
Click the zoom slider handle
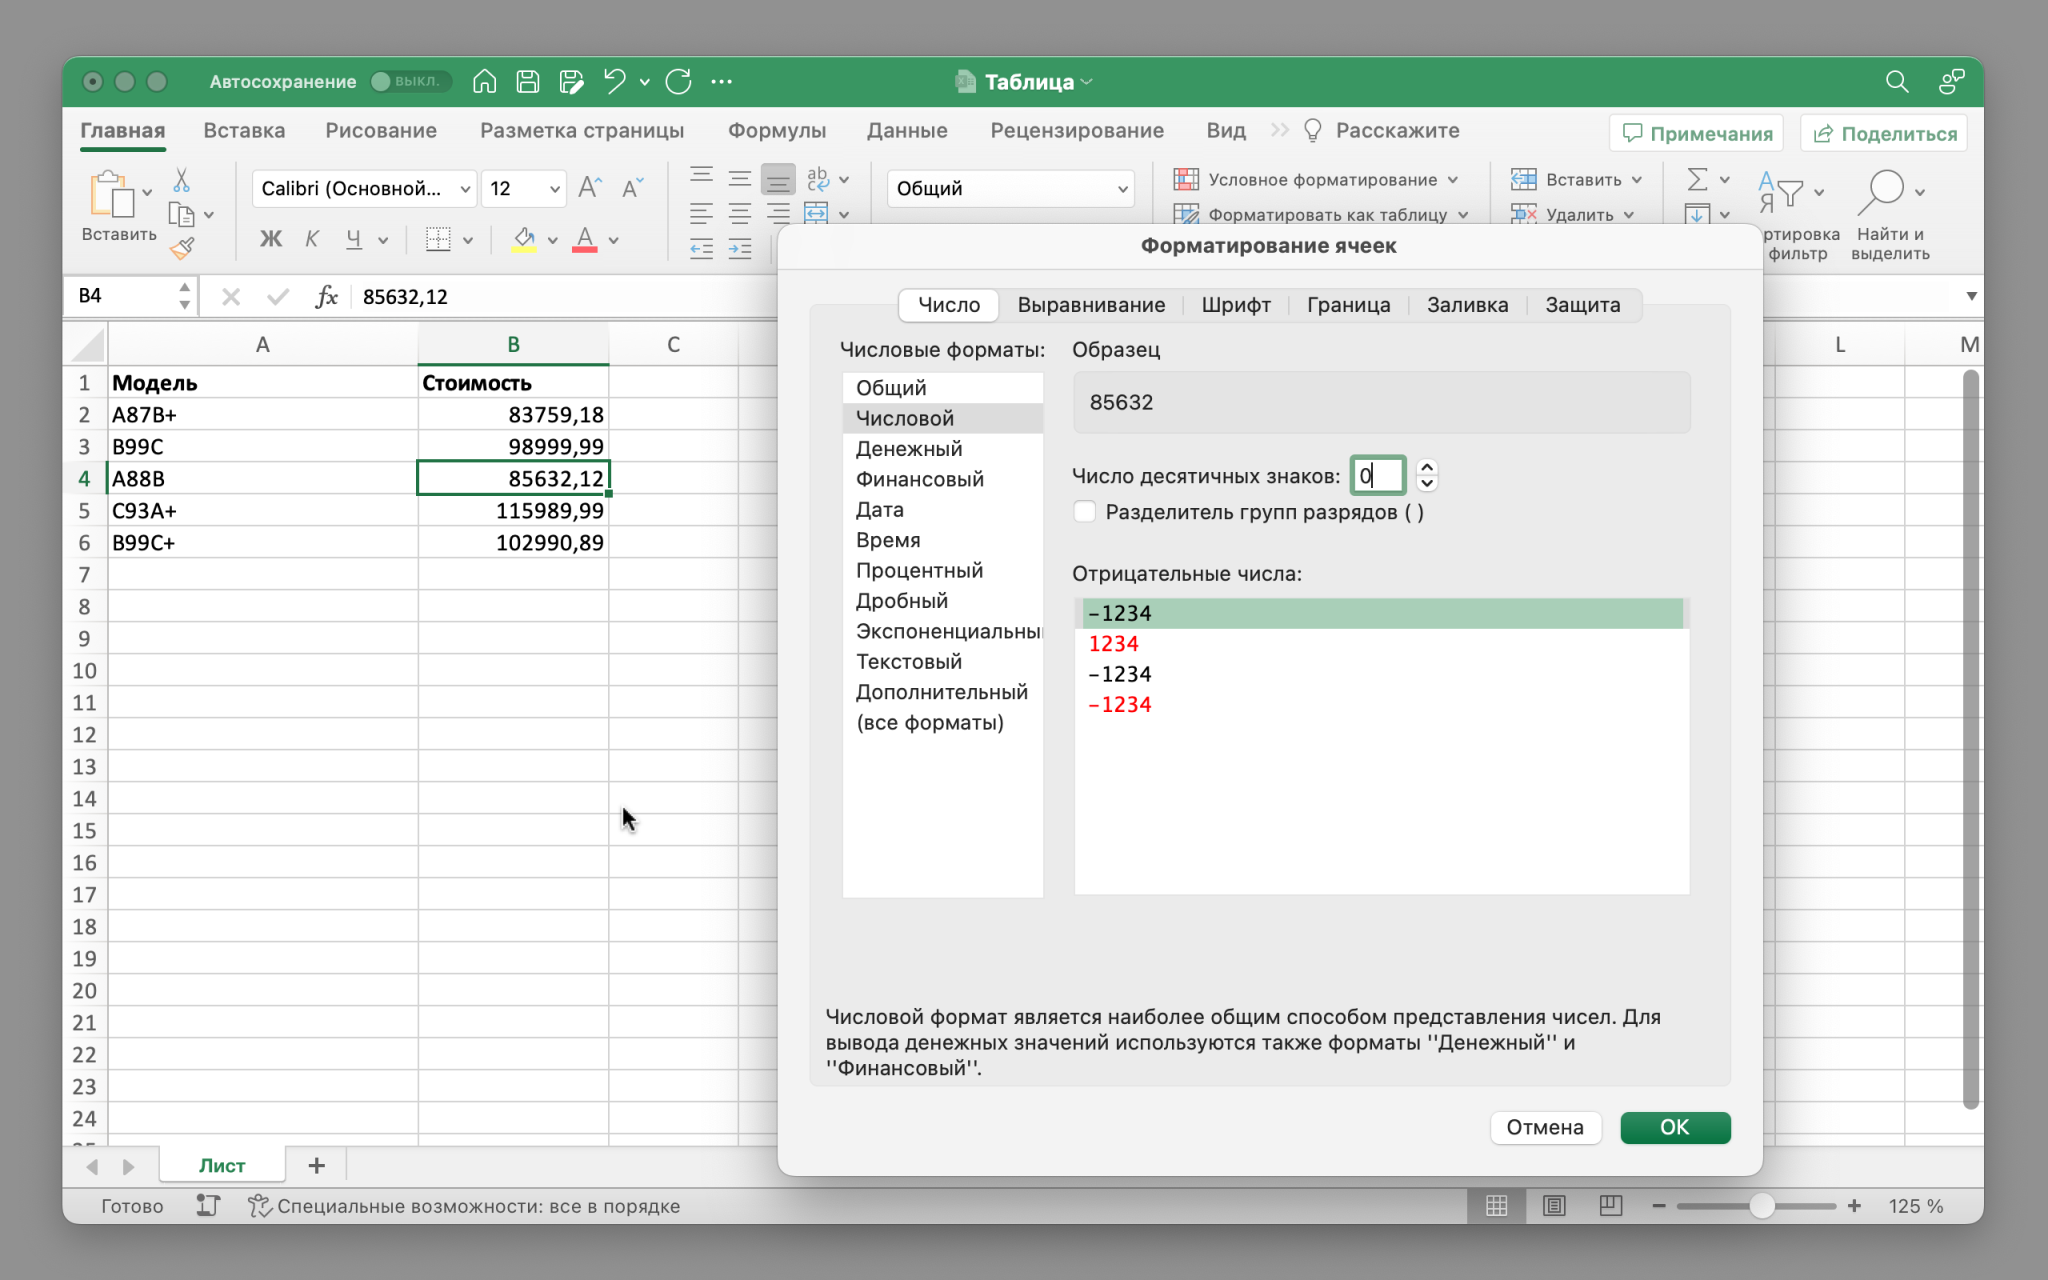[x=1761, y=1206]
